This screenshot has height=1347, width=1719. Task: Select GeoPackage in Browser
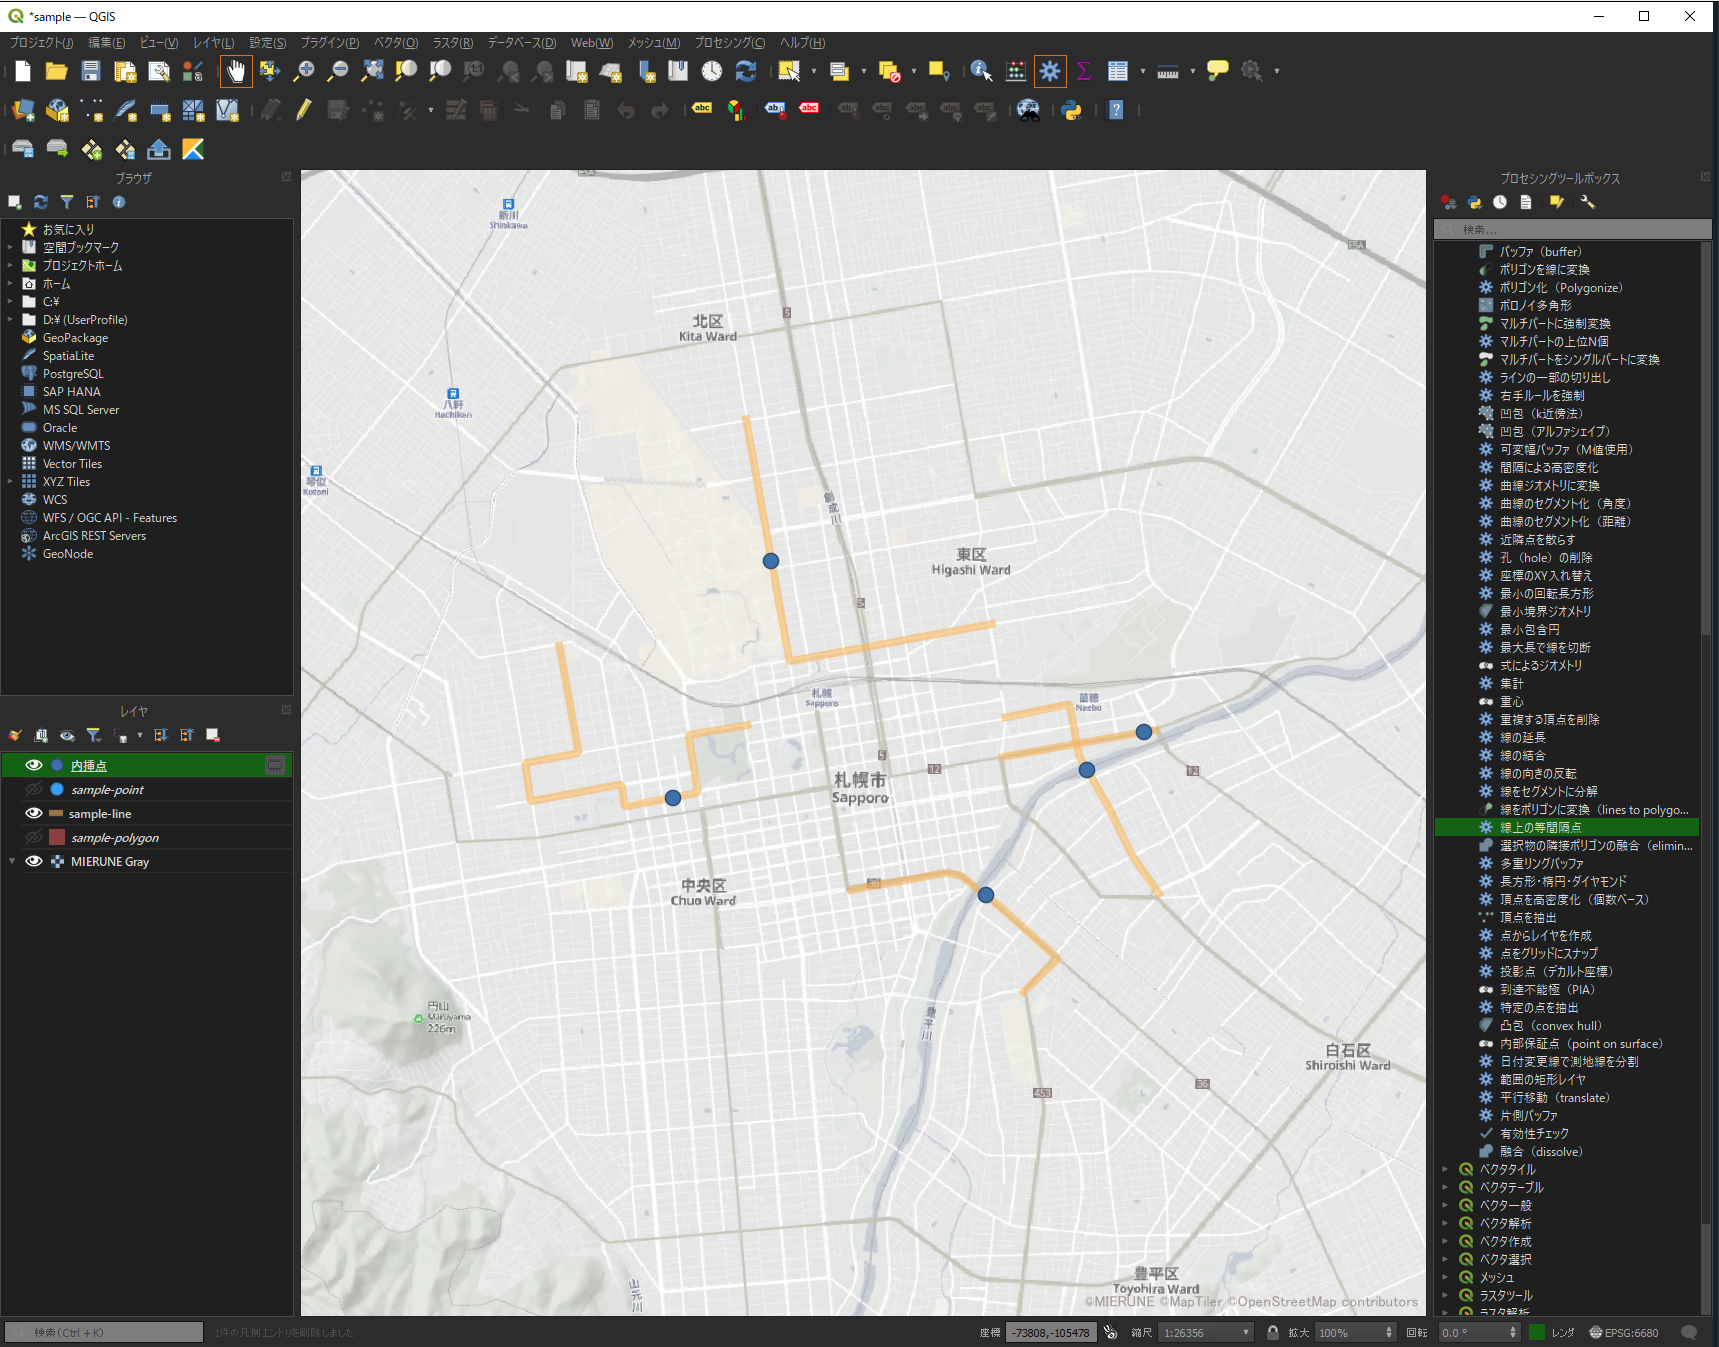tap(75, 338)
